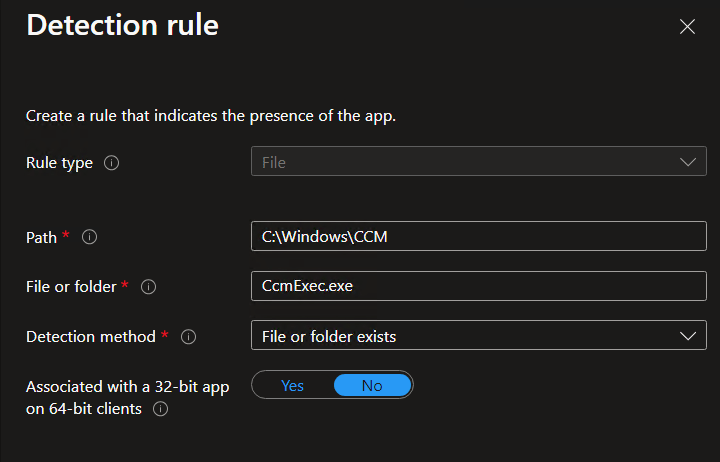Click the Path field containing C:\Windows\CCM
Viewport: 720px width, 462px height.
[478, 236]
